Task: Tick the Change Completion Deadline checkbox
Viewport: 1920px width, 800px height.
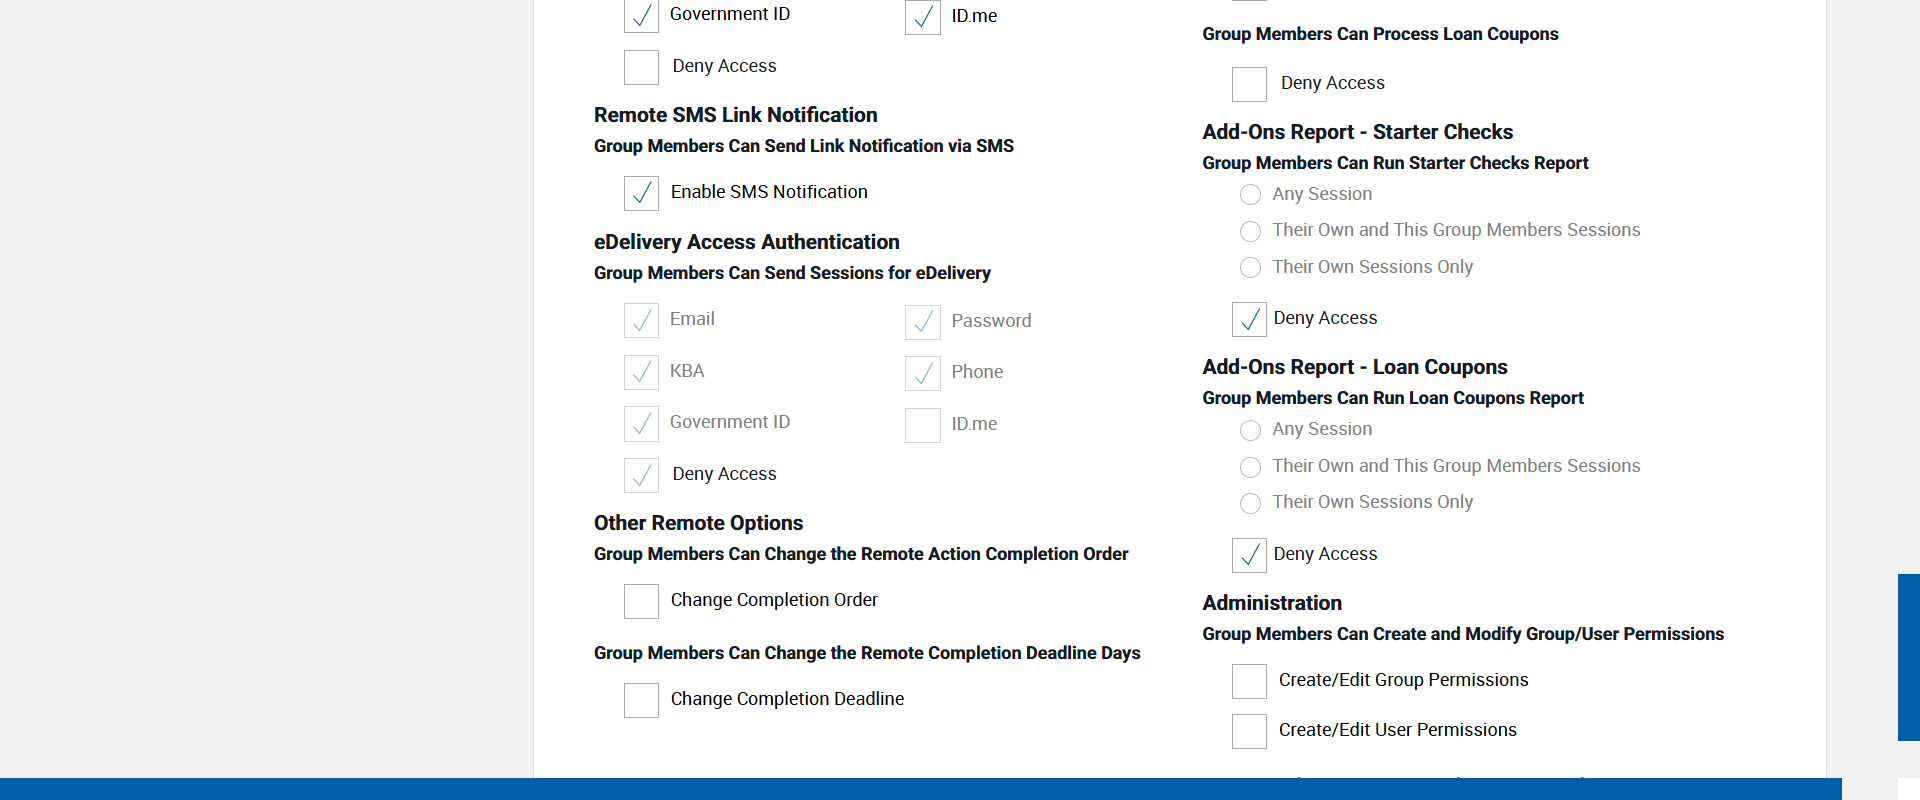Action: 641,700
